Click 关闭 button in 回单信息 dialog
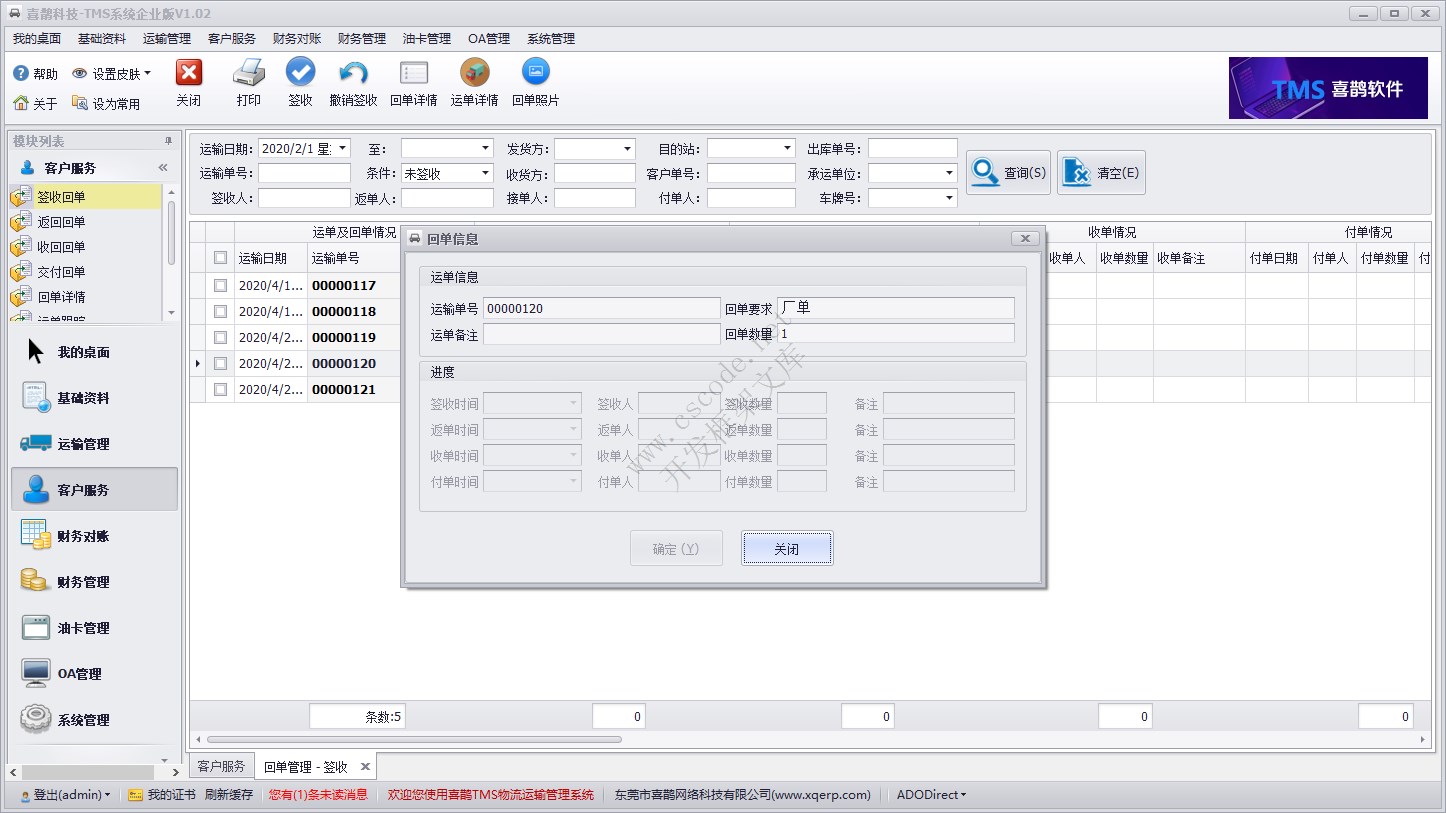Viewport: 1446px width, 813px height. tap(787, 548)
